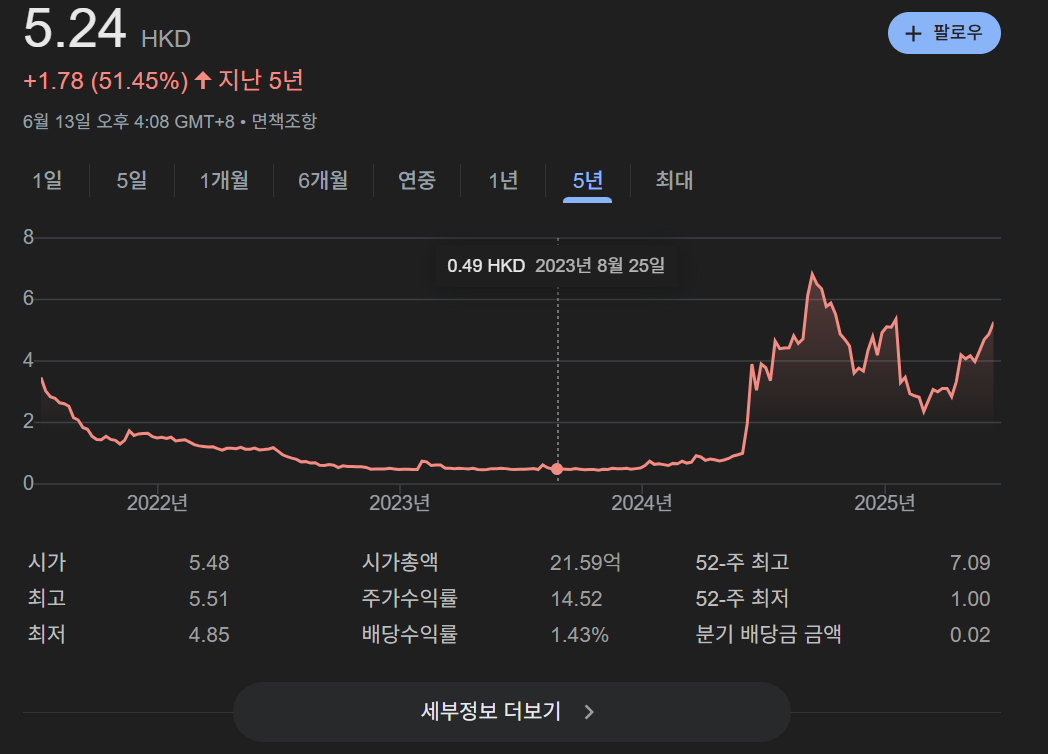Switch to the 6개월 chart range
The image size is (1048, 754).
323,180
